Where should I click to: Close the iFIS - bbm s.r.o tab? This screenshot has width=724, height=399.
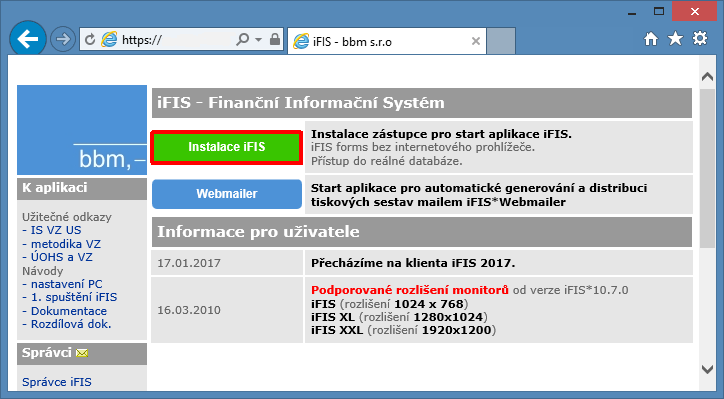pyautogui.click(x=476, y=42)
